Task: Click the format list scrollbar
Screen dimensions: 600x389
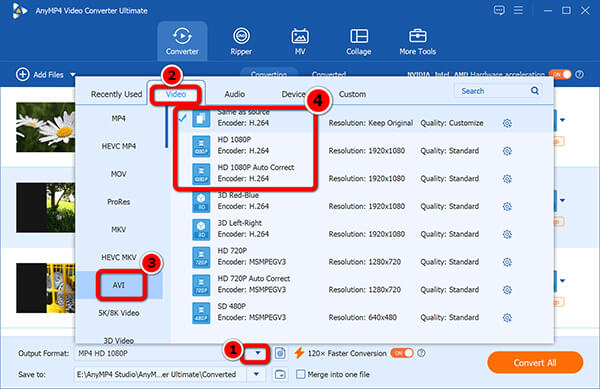Action: (166, 127)
